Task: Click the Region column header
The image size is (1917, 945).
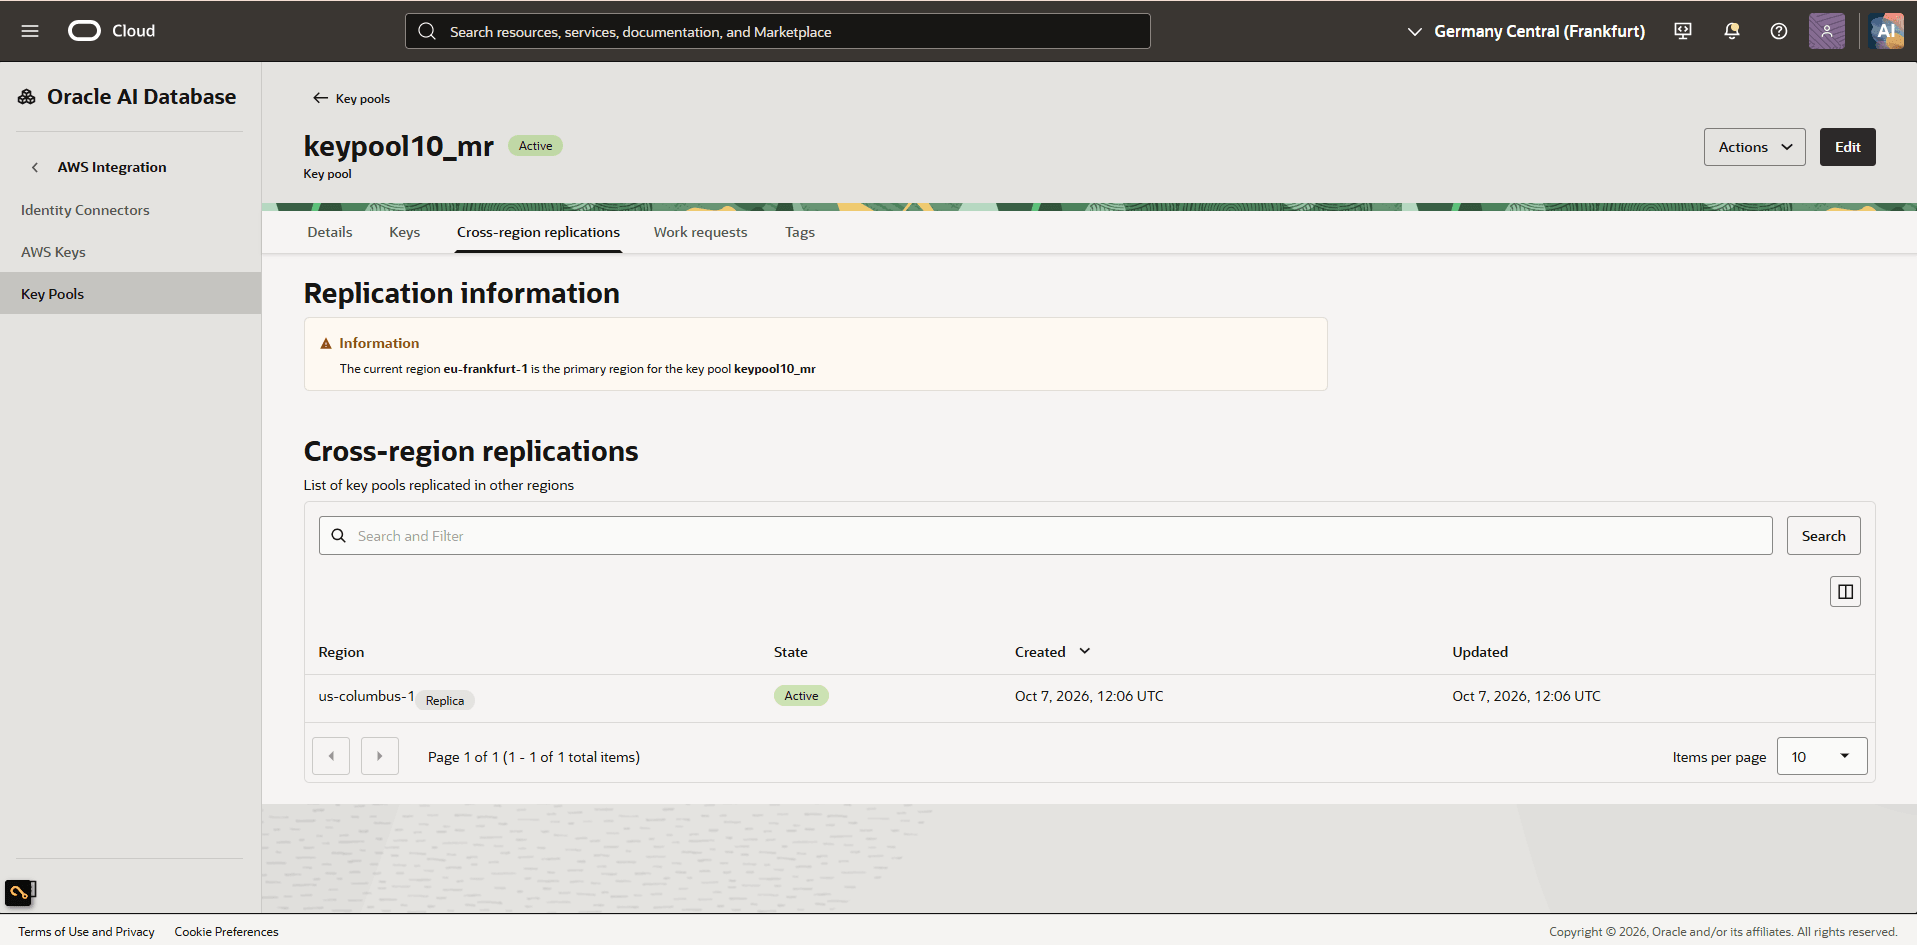Action: (x=341, y=652)
